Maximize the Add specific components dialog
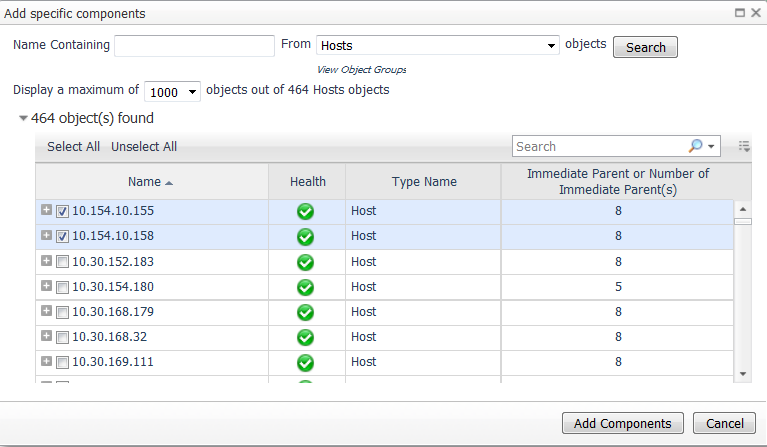This screenshot has width=767, height=447. click(740, 13)
